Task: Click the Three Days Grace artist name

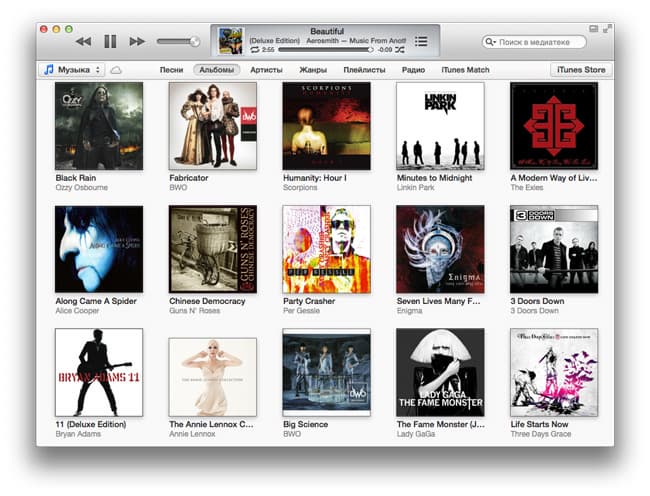Action: coord(541,434)
